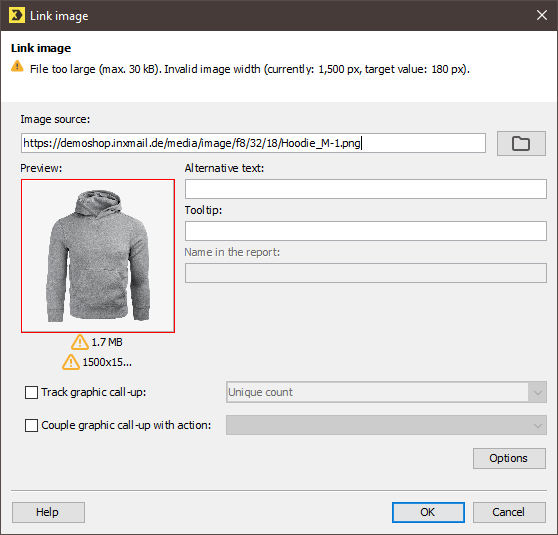Click the arrow of the Unique count combo box
558x535 pixels.
(x=538, y=392)
